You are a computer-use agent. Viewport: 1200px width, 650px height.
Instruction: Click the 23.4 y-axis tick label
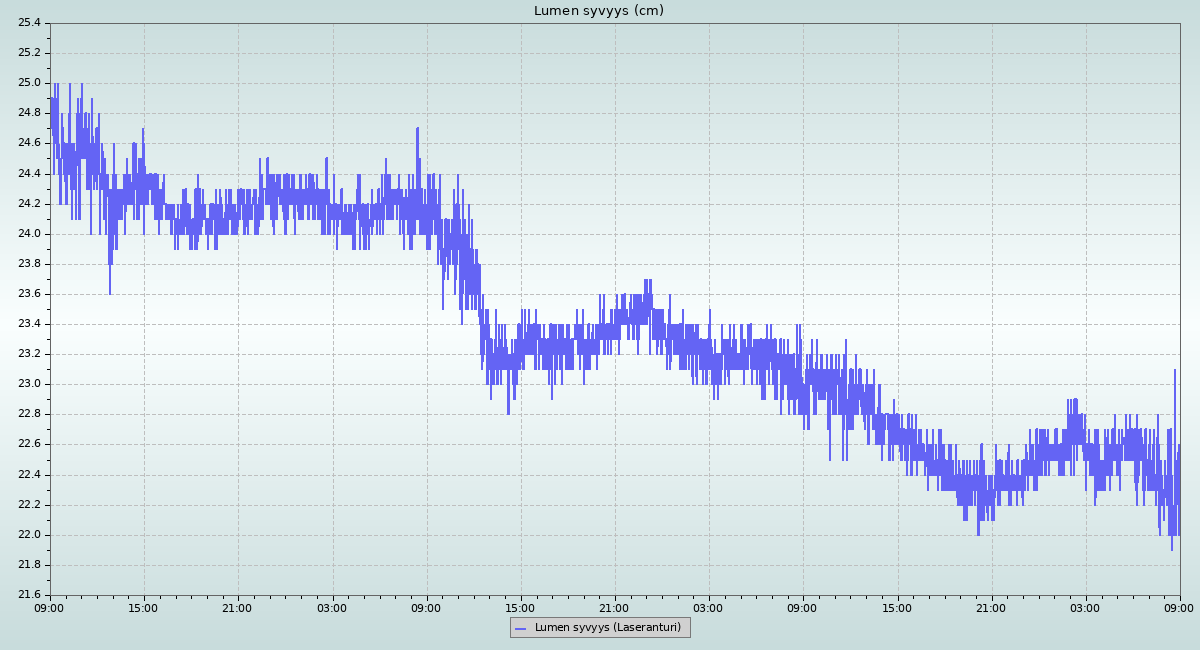point(29,323)
